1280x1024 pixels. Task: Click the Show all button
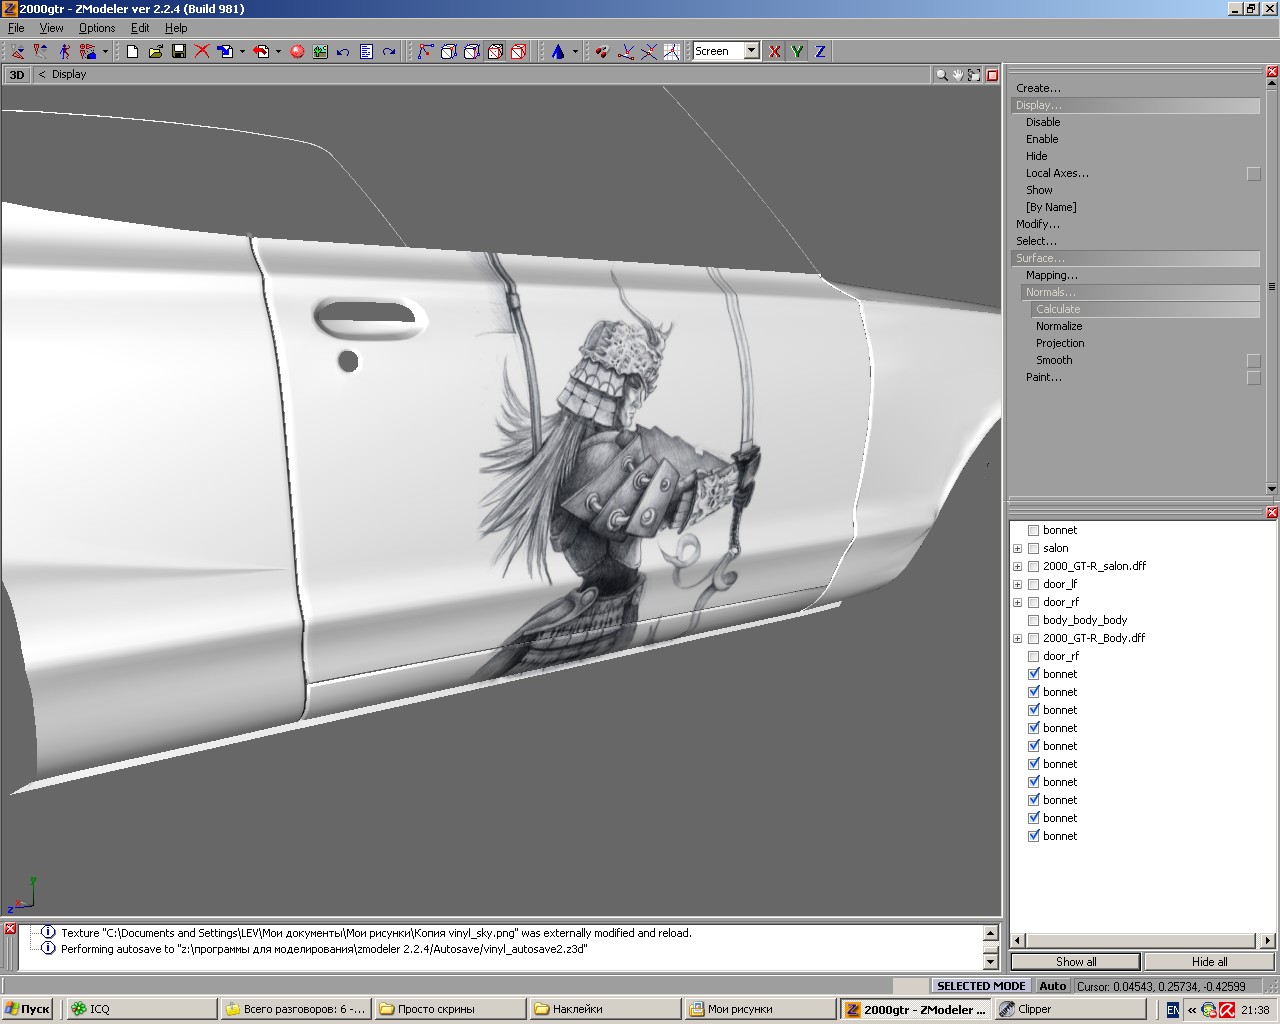click(1075, 962)
